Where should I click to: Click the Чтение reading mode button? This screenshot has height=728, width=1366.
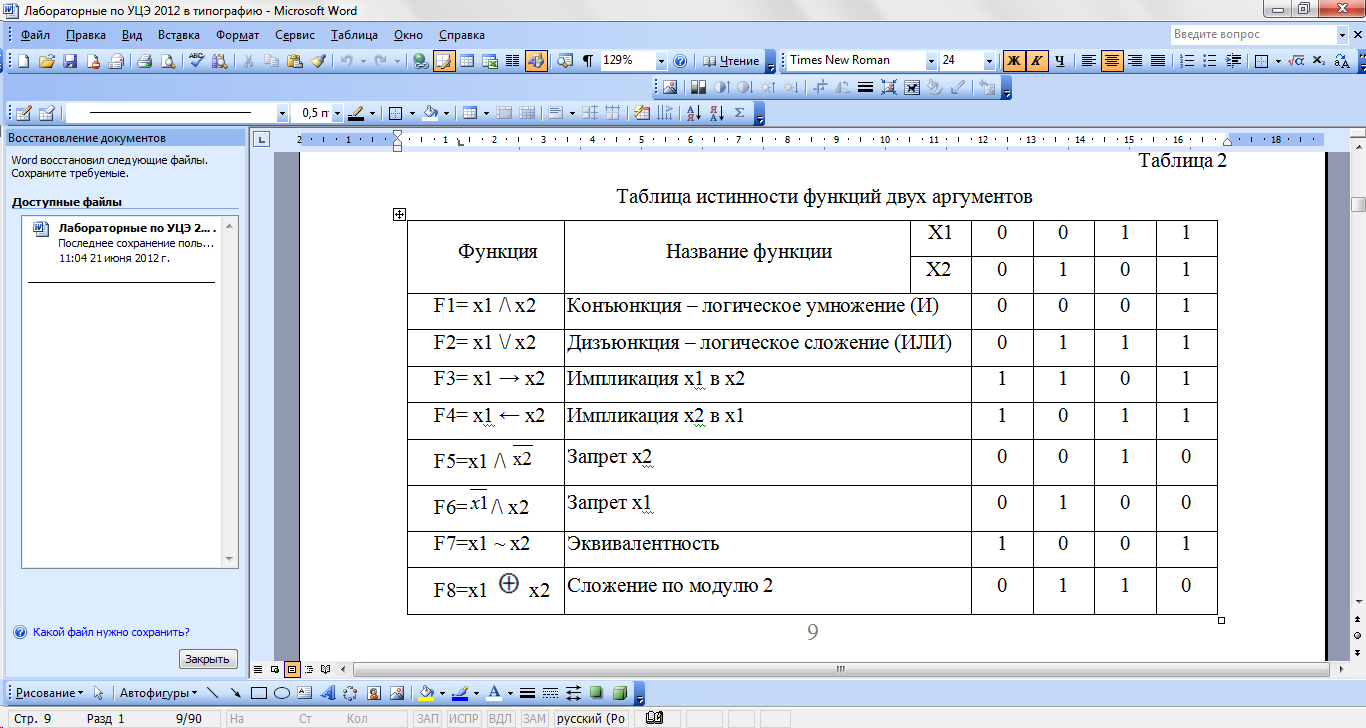tap(730, 61)
